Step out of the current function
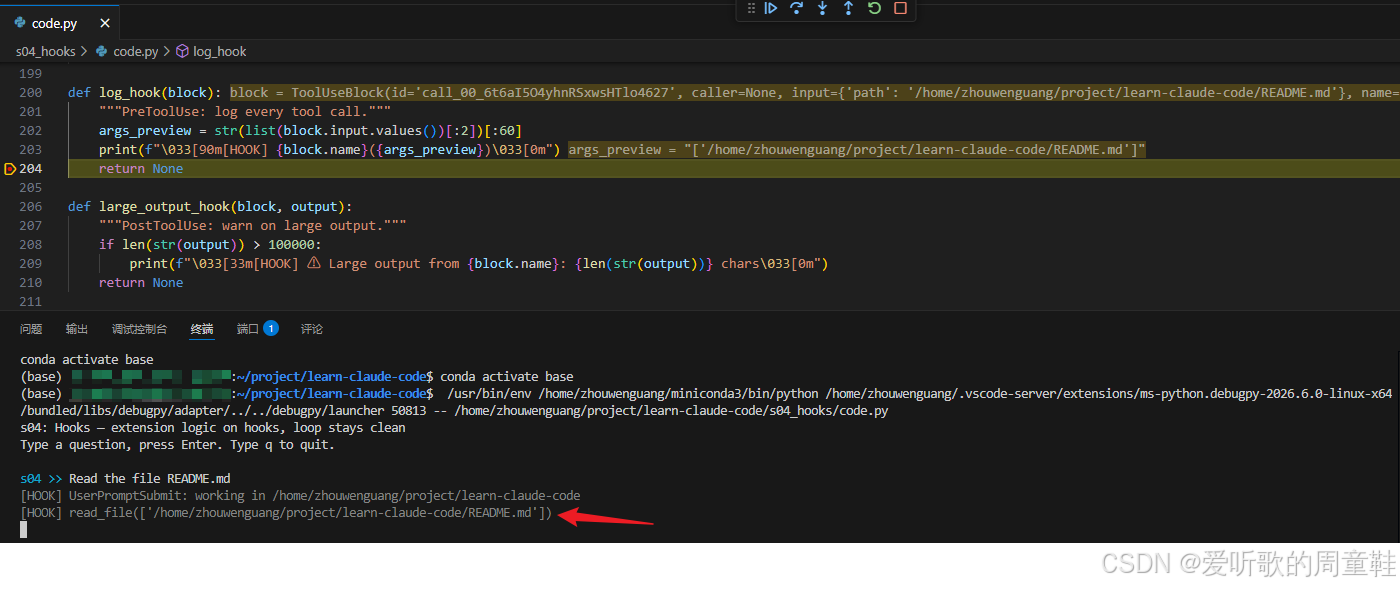This screenshot has height=589, width=1400. coord(848,8)
